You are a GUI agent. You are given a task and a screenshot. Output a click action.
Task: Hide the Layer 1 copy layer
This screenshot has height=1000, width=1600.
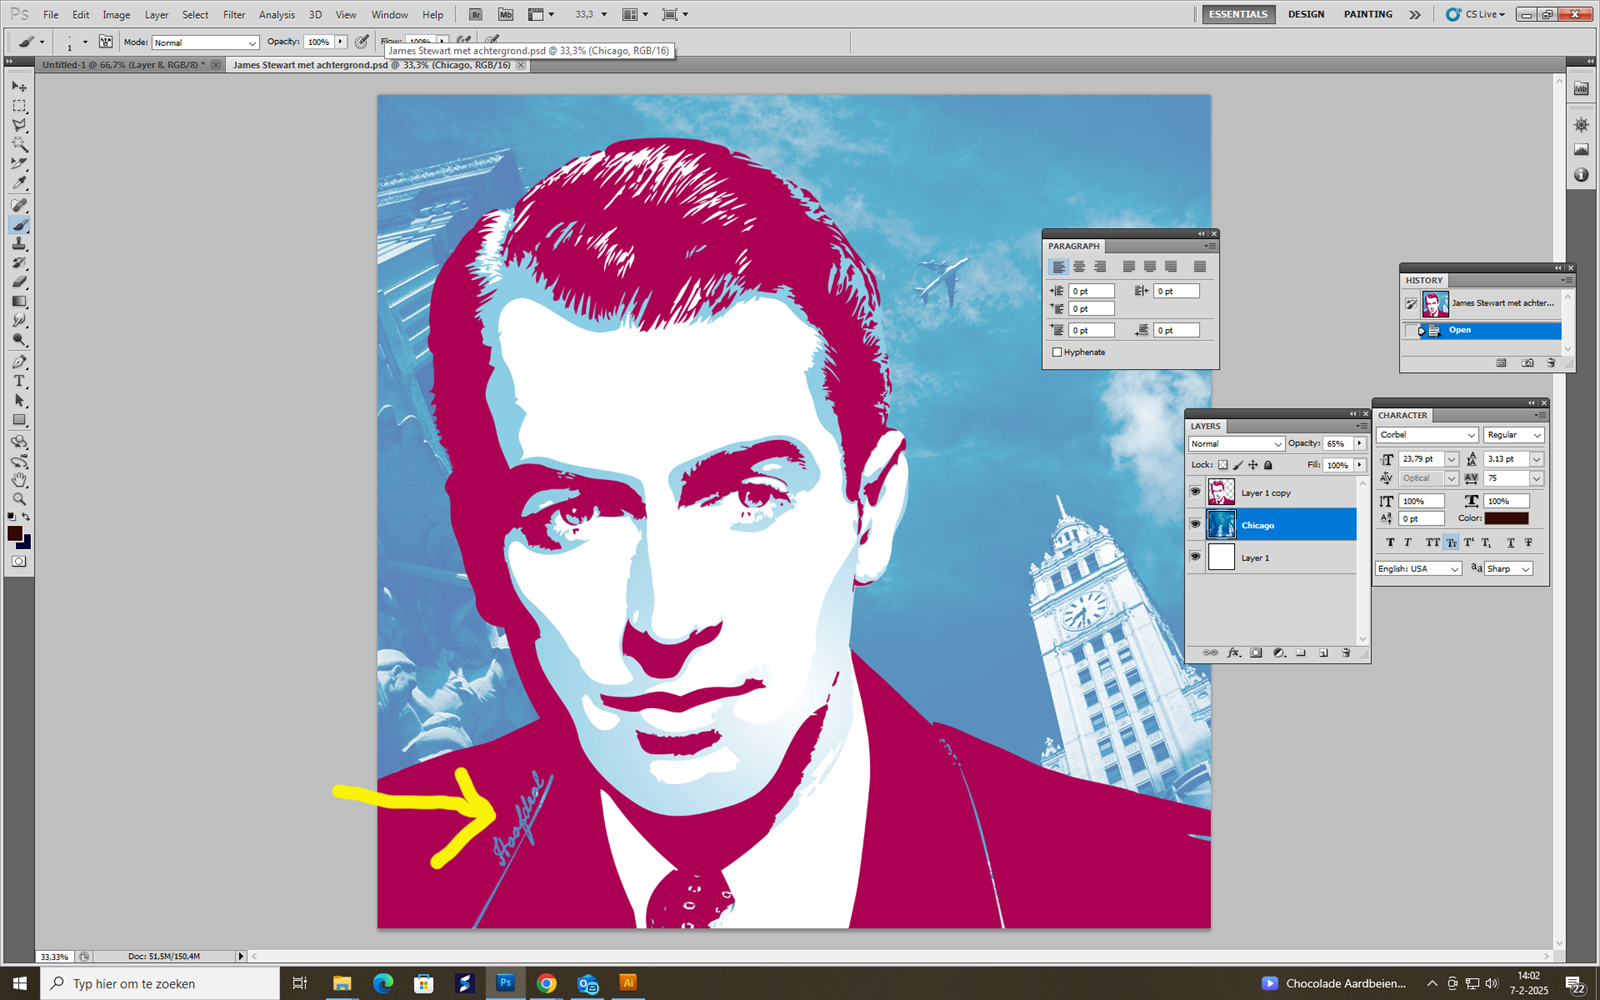pos(1195,492)
